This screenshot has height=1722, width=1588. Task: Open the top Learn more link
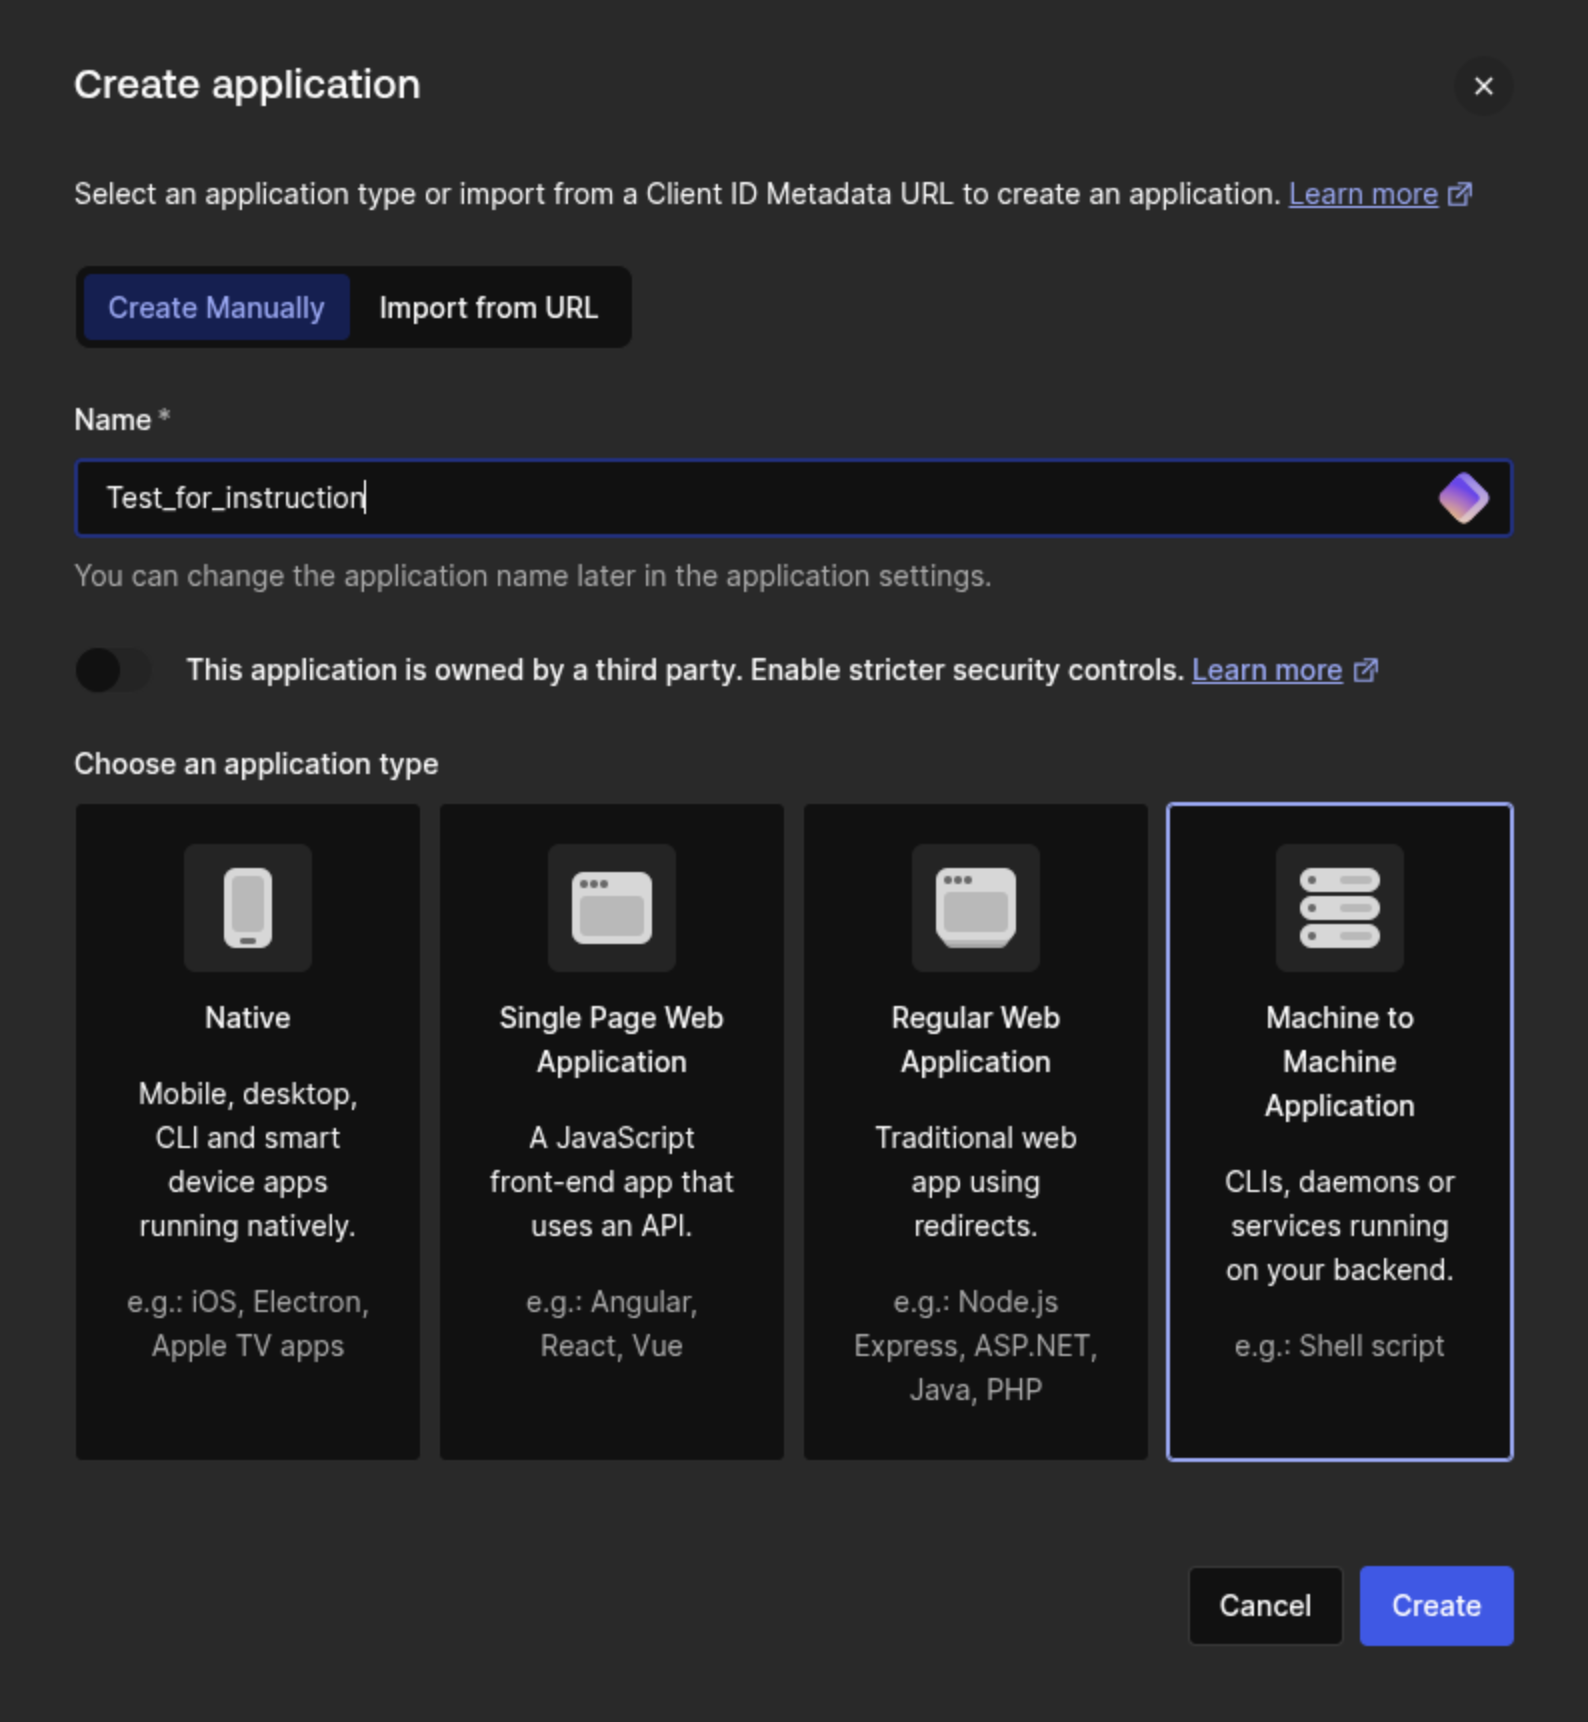coord(1363,194)
